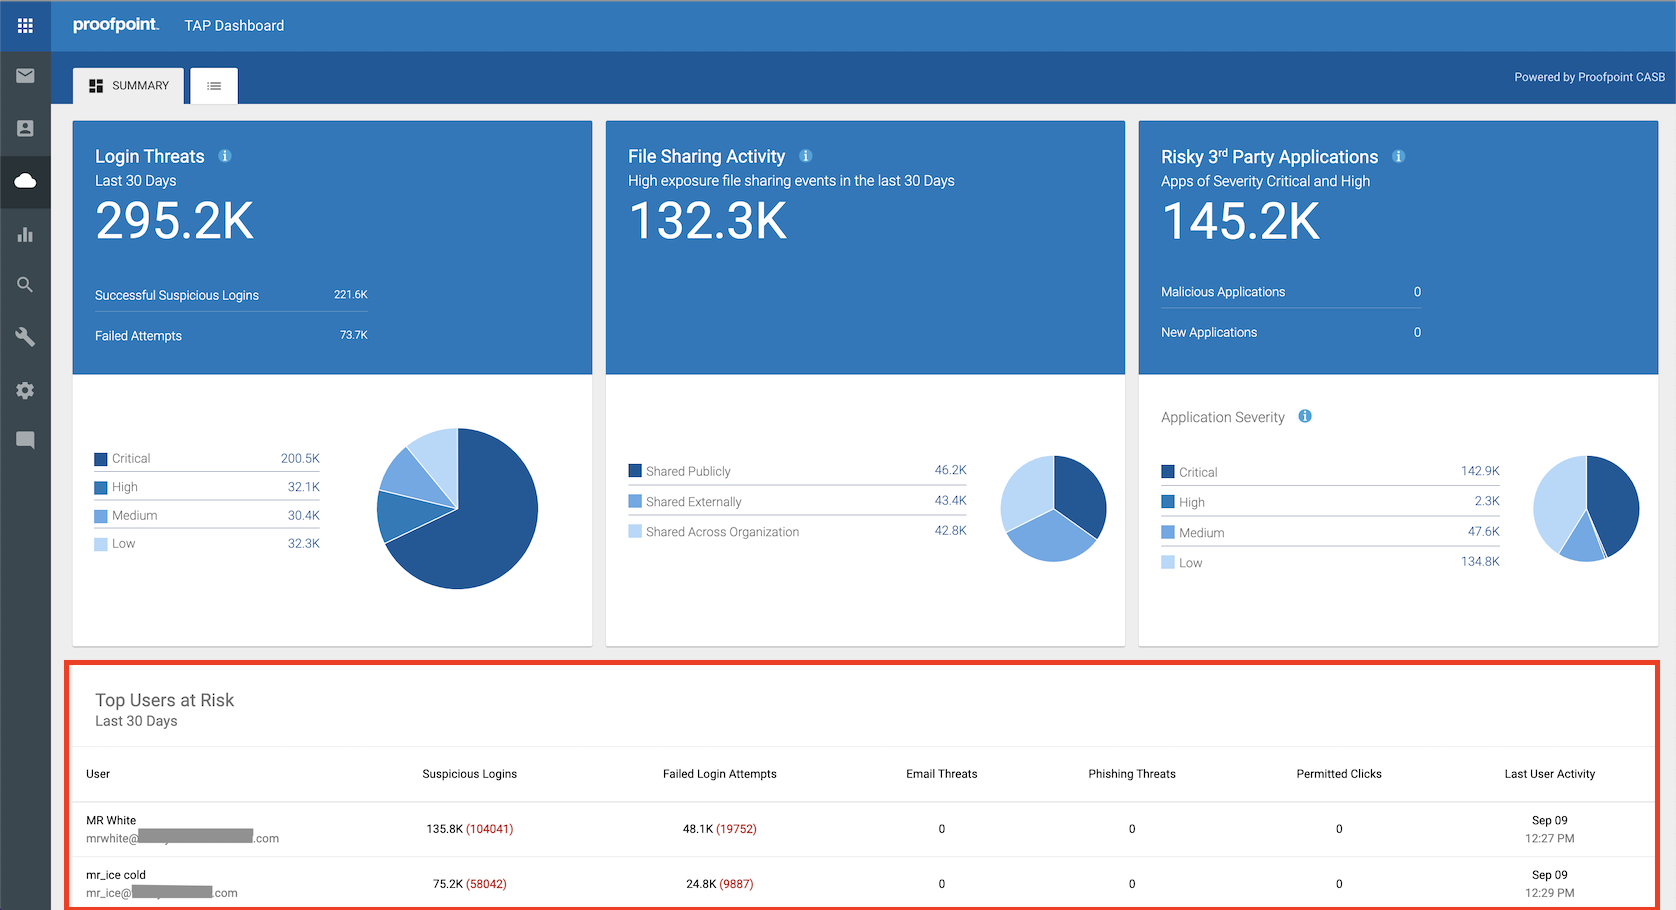
Task: Switch to the SUMMARY tab
Action: 128,85
